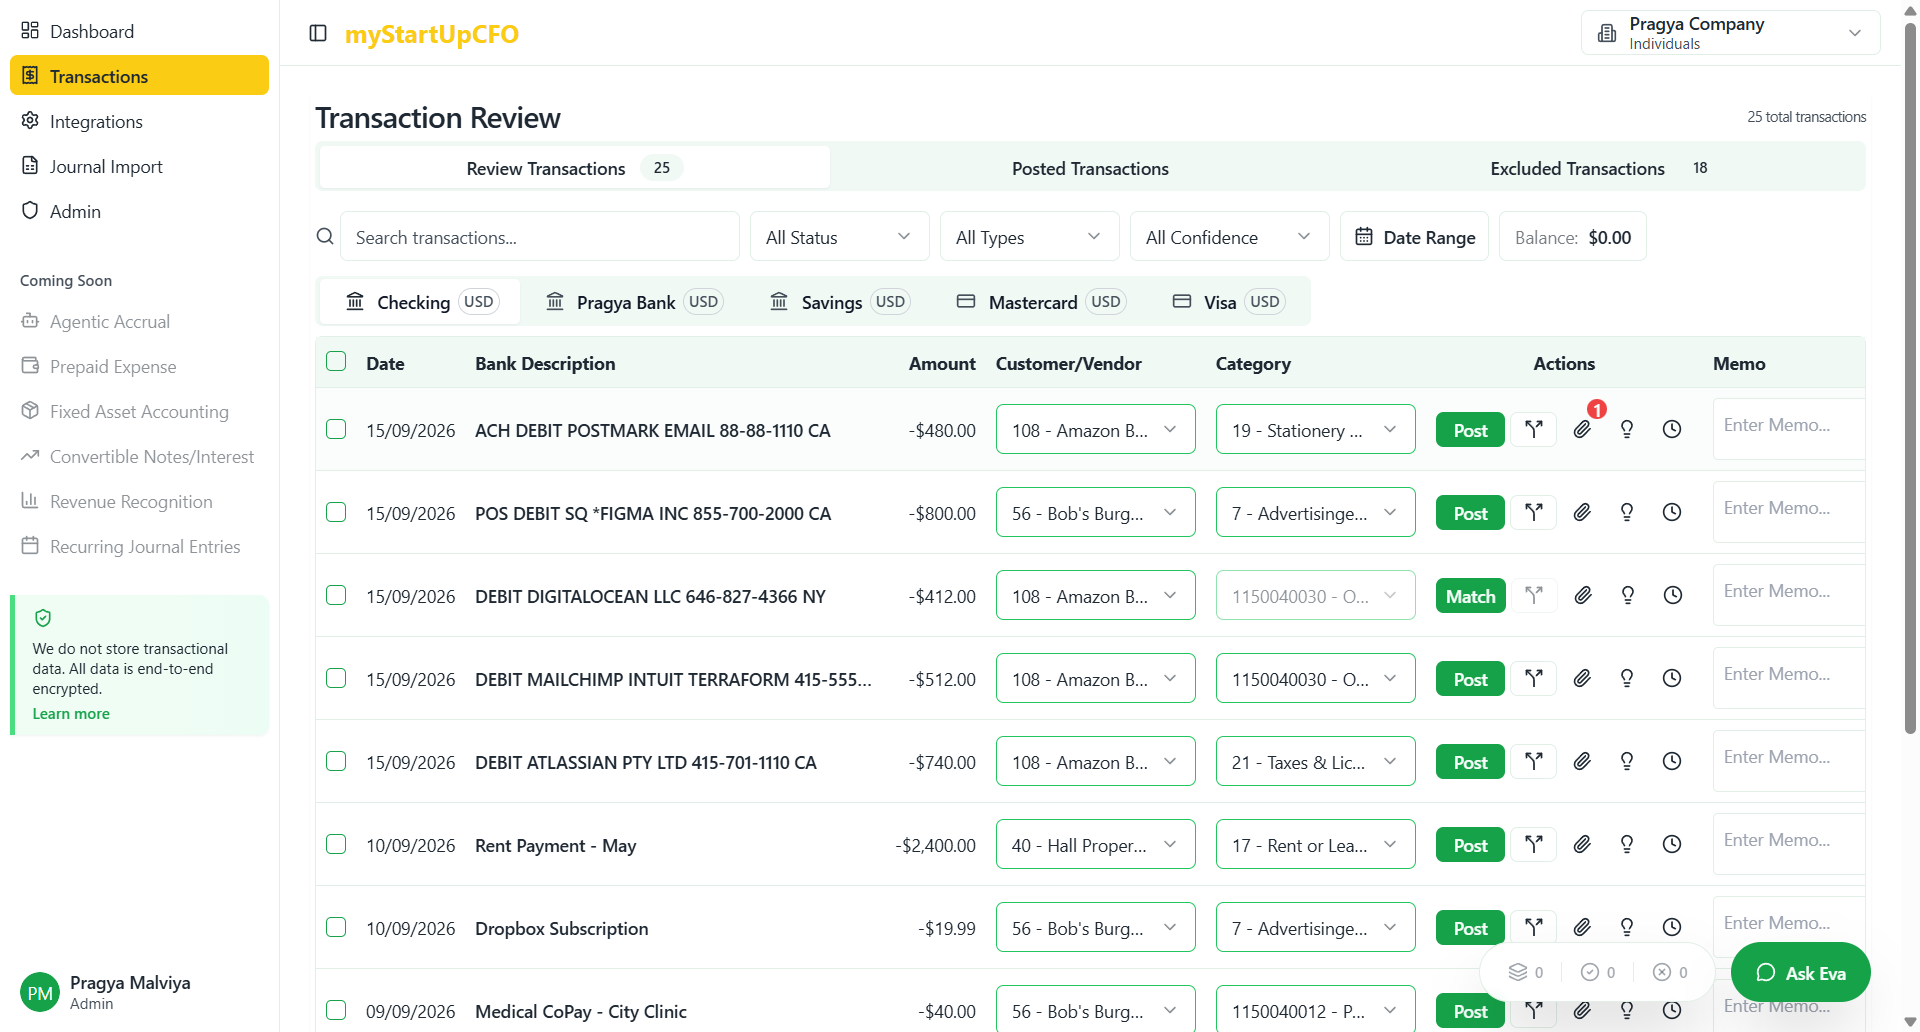Screen dimensions: 1920x1032
Task: Click the split transaction icon for Figma debit
Action: coord(1534,512)
